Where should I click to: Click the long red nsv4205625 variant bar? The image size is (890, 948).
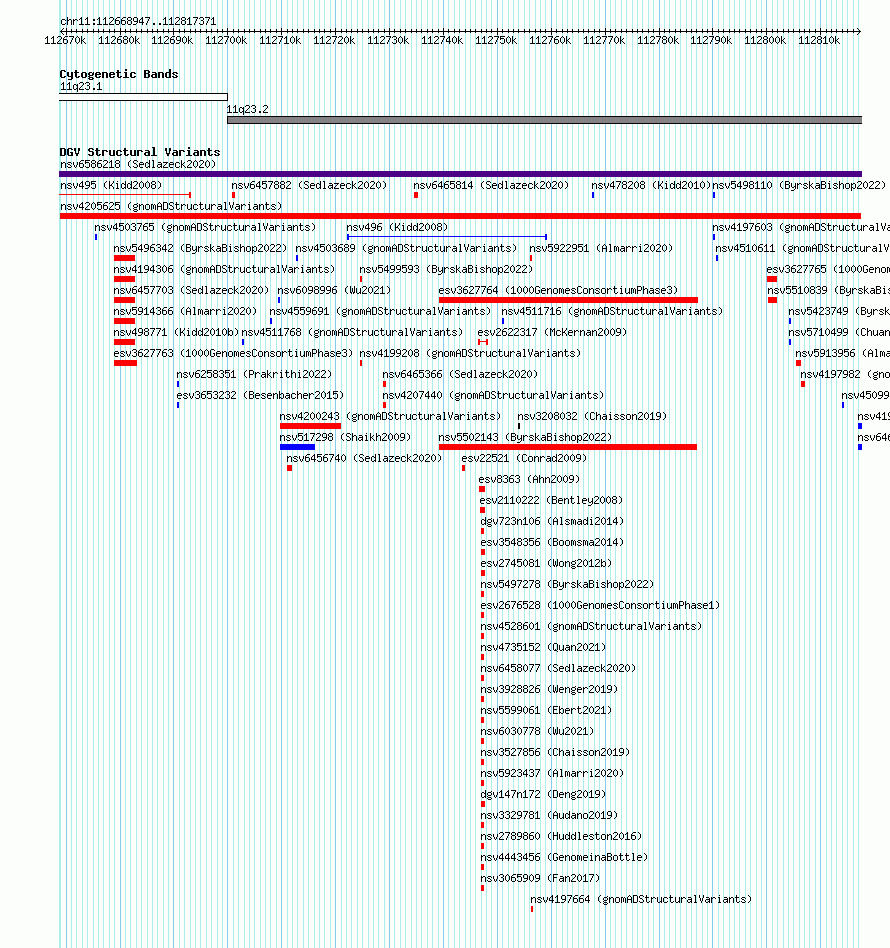(460, 216)
